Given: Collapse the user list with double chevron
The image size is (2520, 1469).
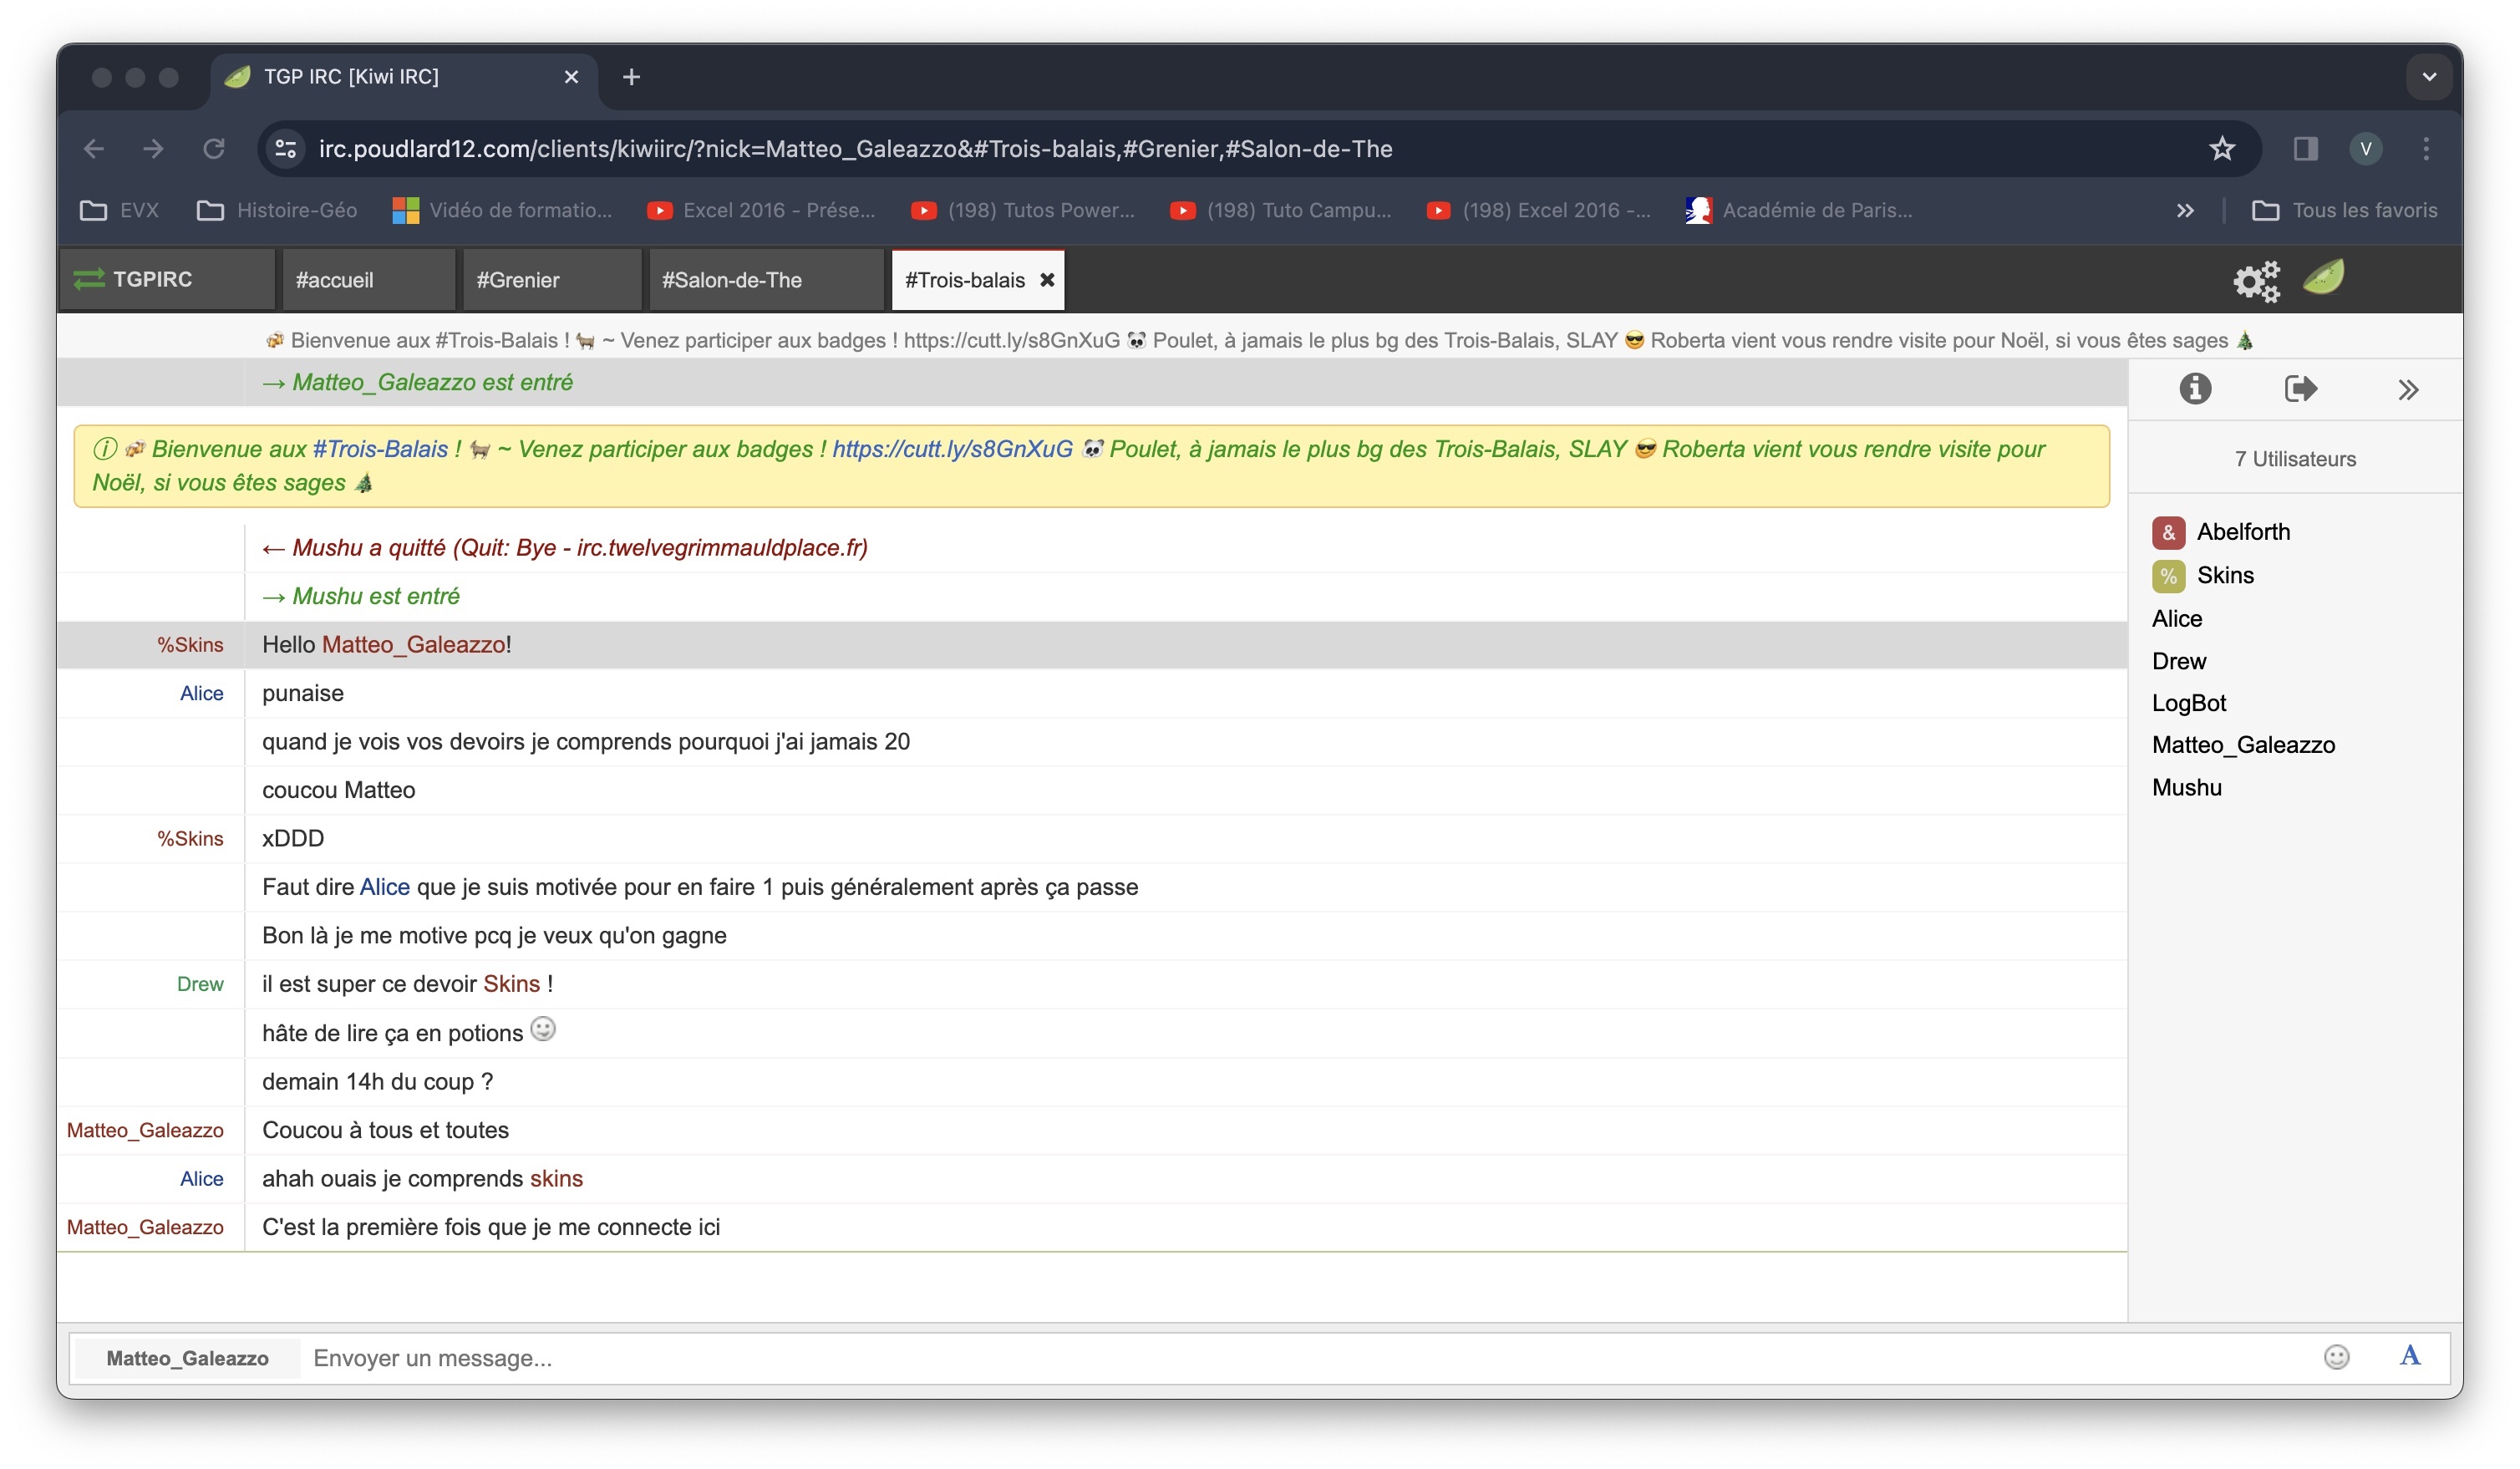Looking at the screenshot, I should pyautogui.click(x=2408, y=390).
